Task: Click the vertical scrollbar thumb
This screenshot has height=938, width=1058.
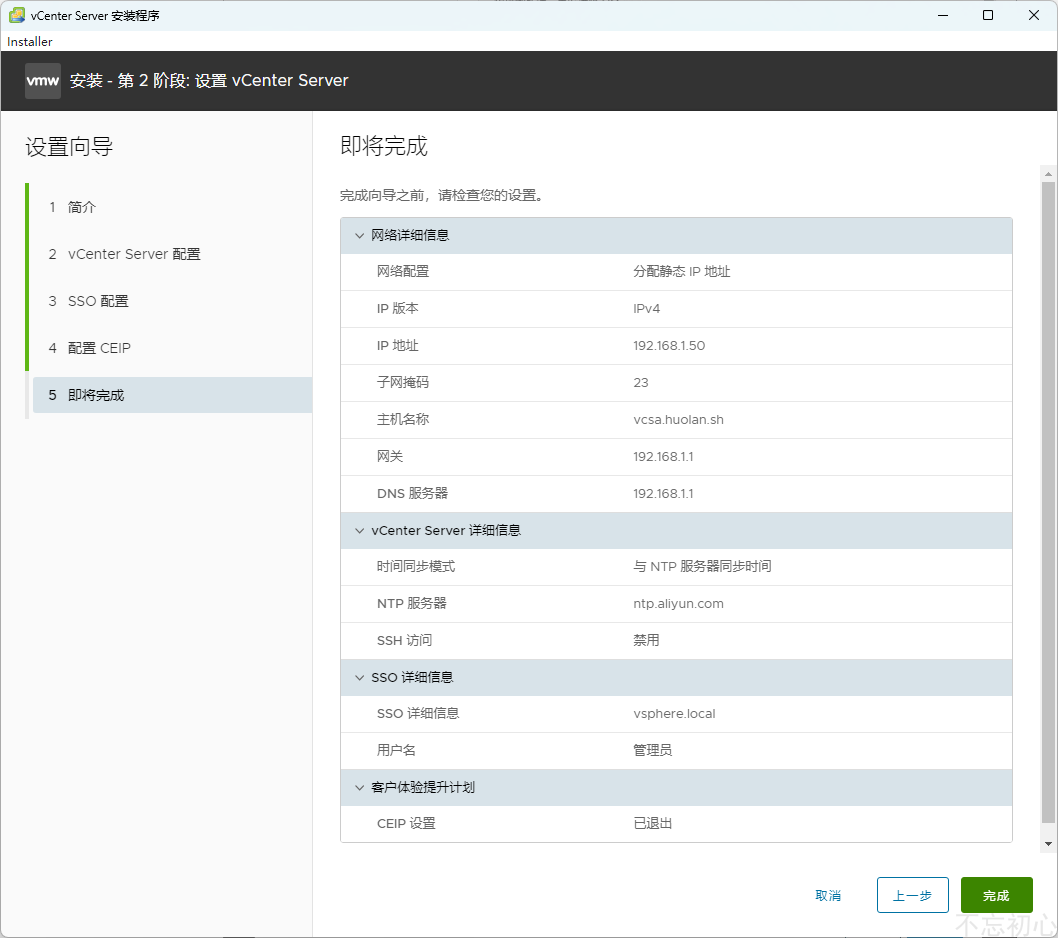Action: (1048, 503)
